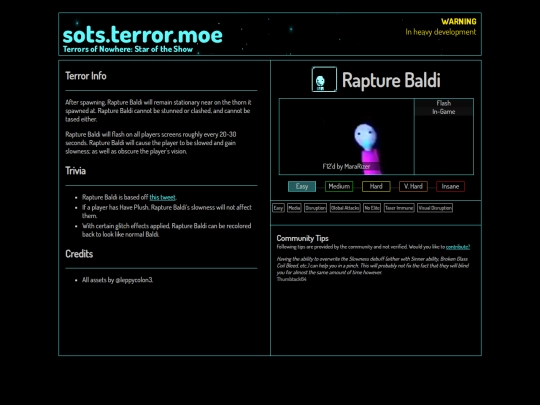This screenshot has height=405, width=540.
Task: Select the Medium difficulty option
Action: click(339, 186)
